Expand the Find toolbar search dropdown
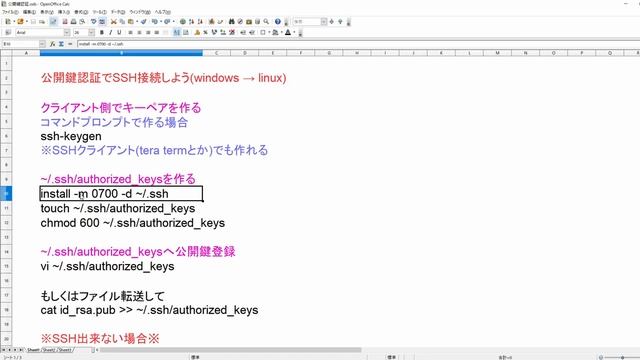 pyautogui.click(x=324, y=21)
